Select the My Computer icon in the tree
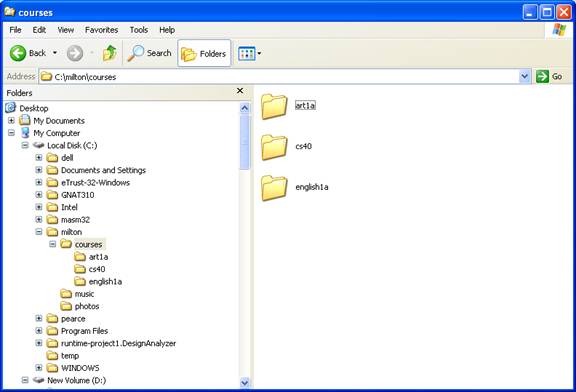The height and width of the screenshot is (392, 576). [25, 133]
